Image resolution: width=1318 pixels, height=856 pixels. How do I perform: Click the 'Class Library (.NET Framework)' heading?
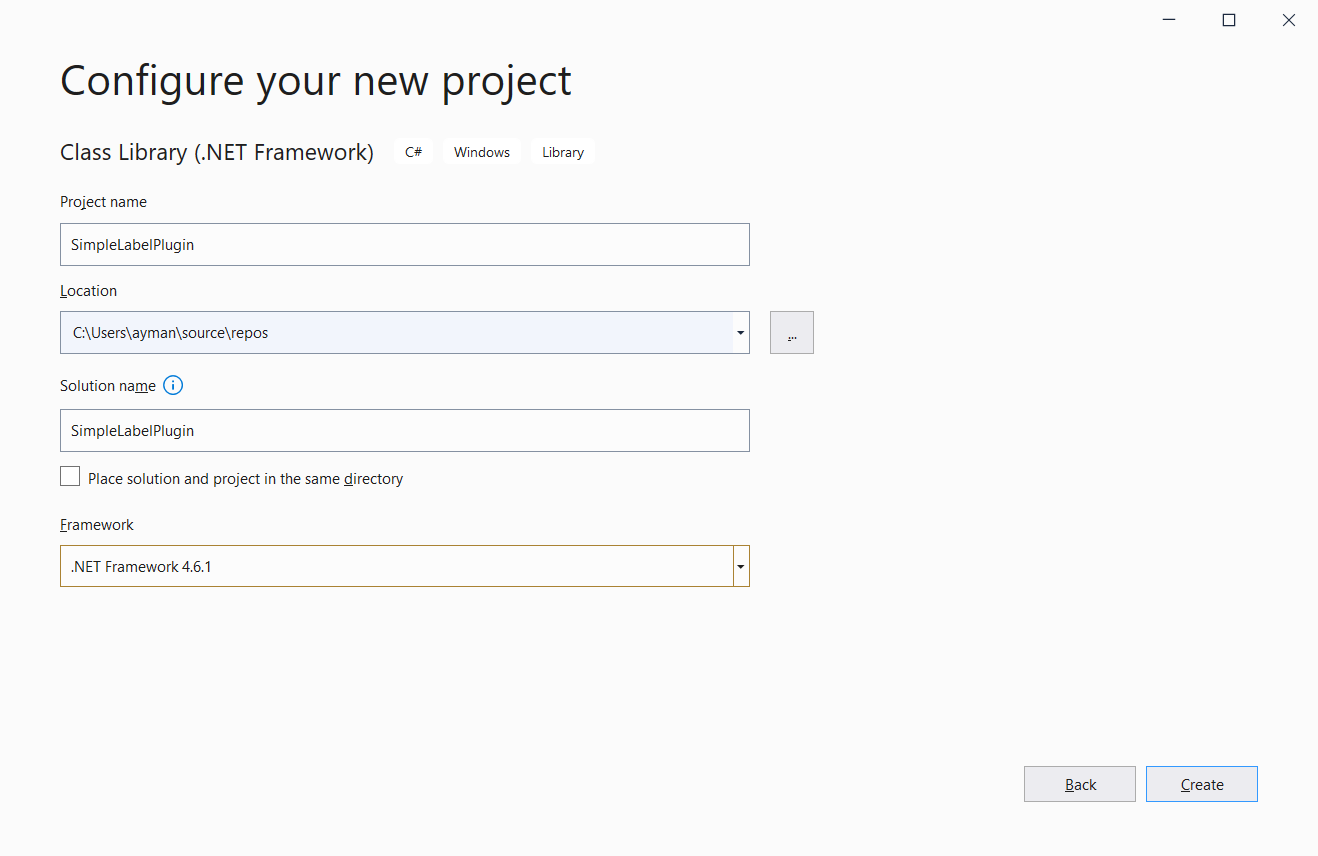[217, 153]
